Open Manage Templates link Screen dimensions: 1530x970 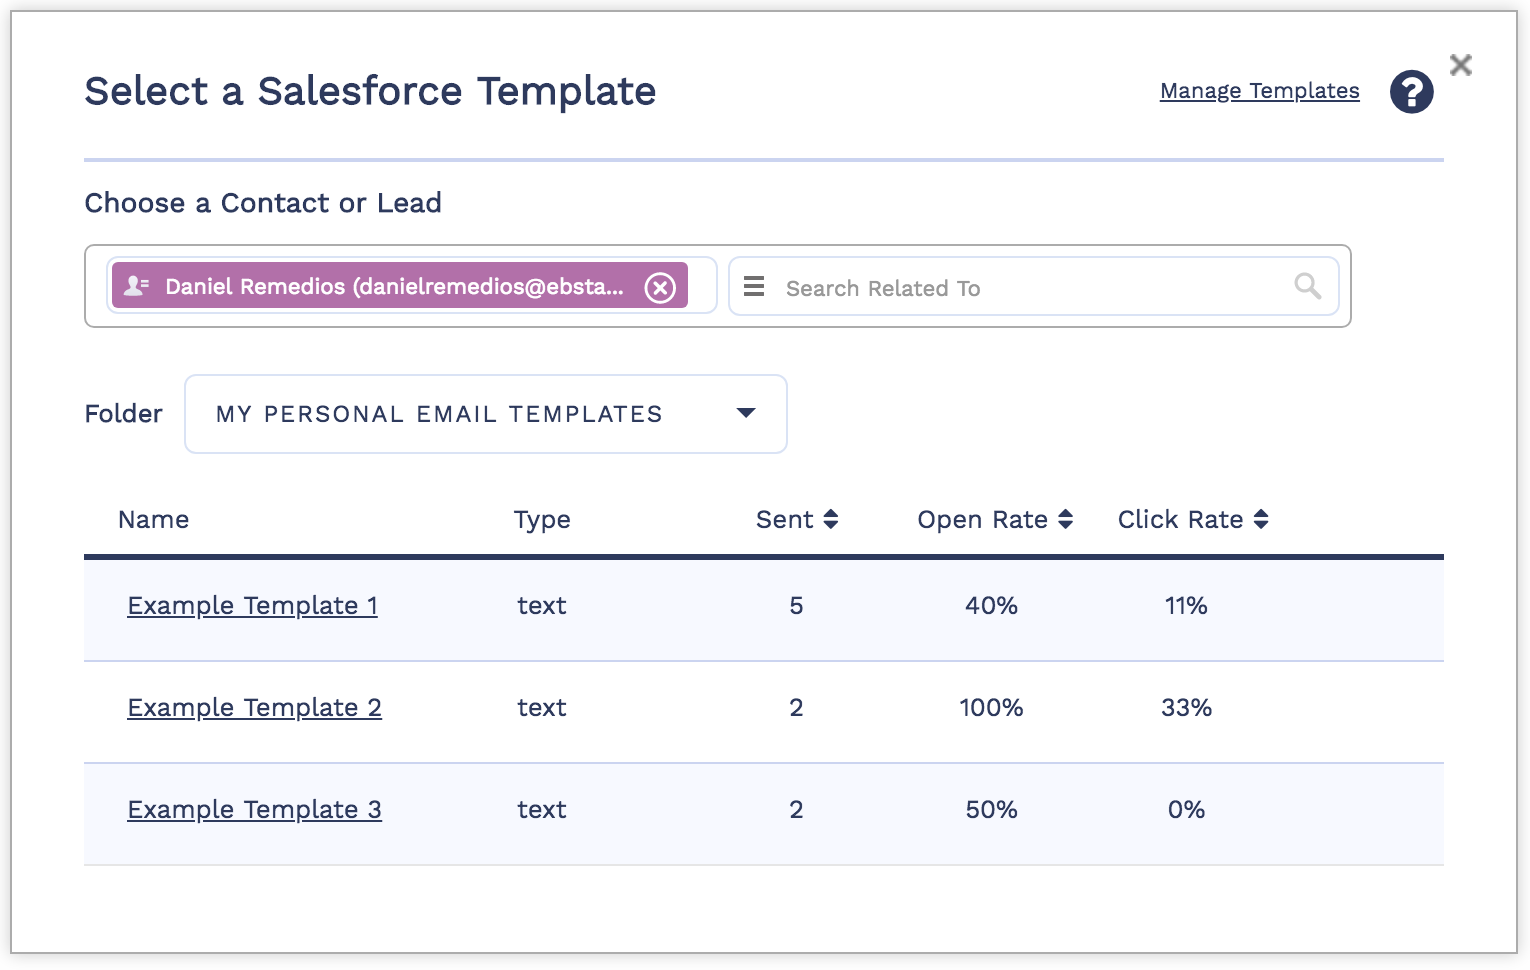[x=1259, y=91]
